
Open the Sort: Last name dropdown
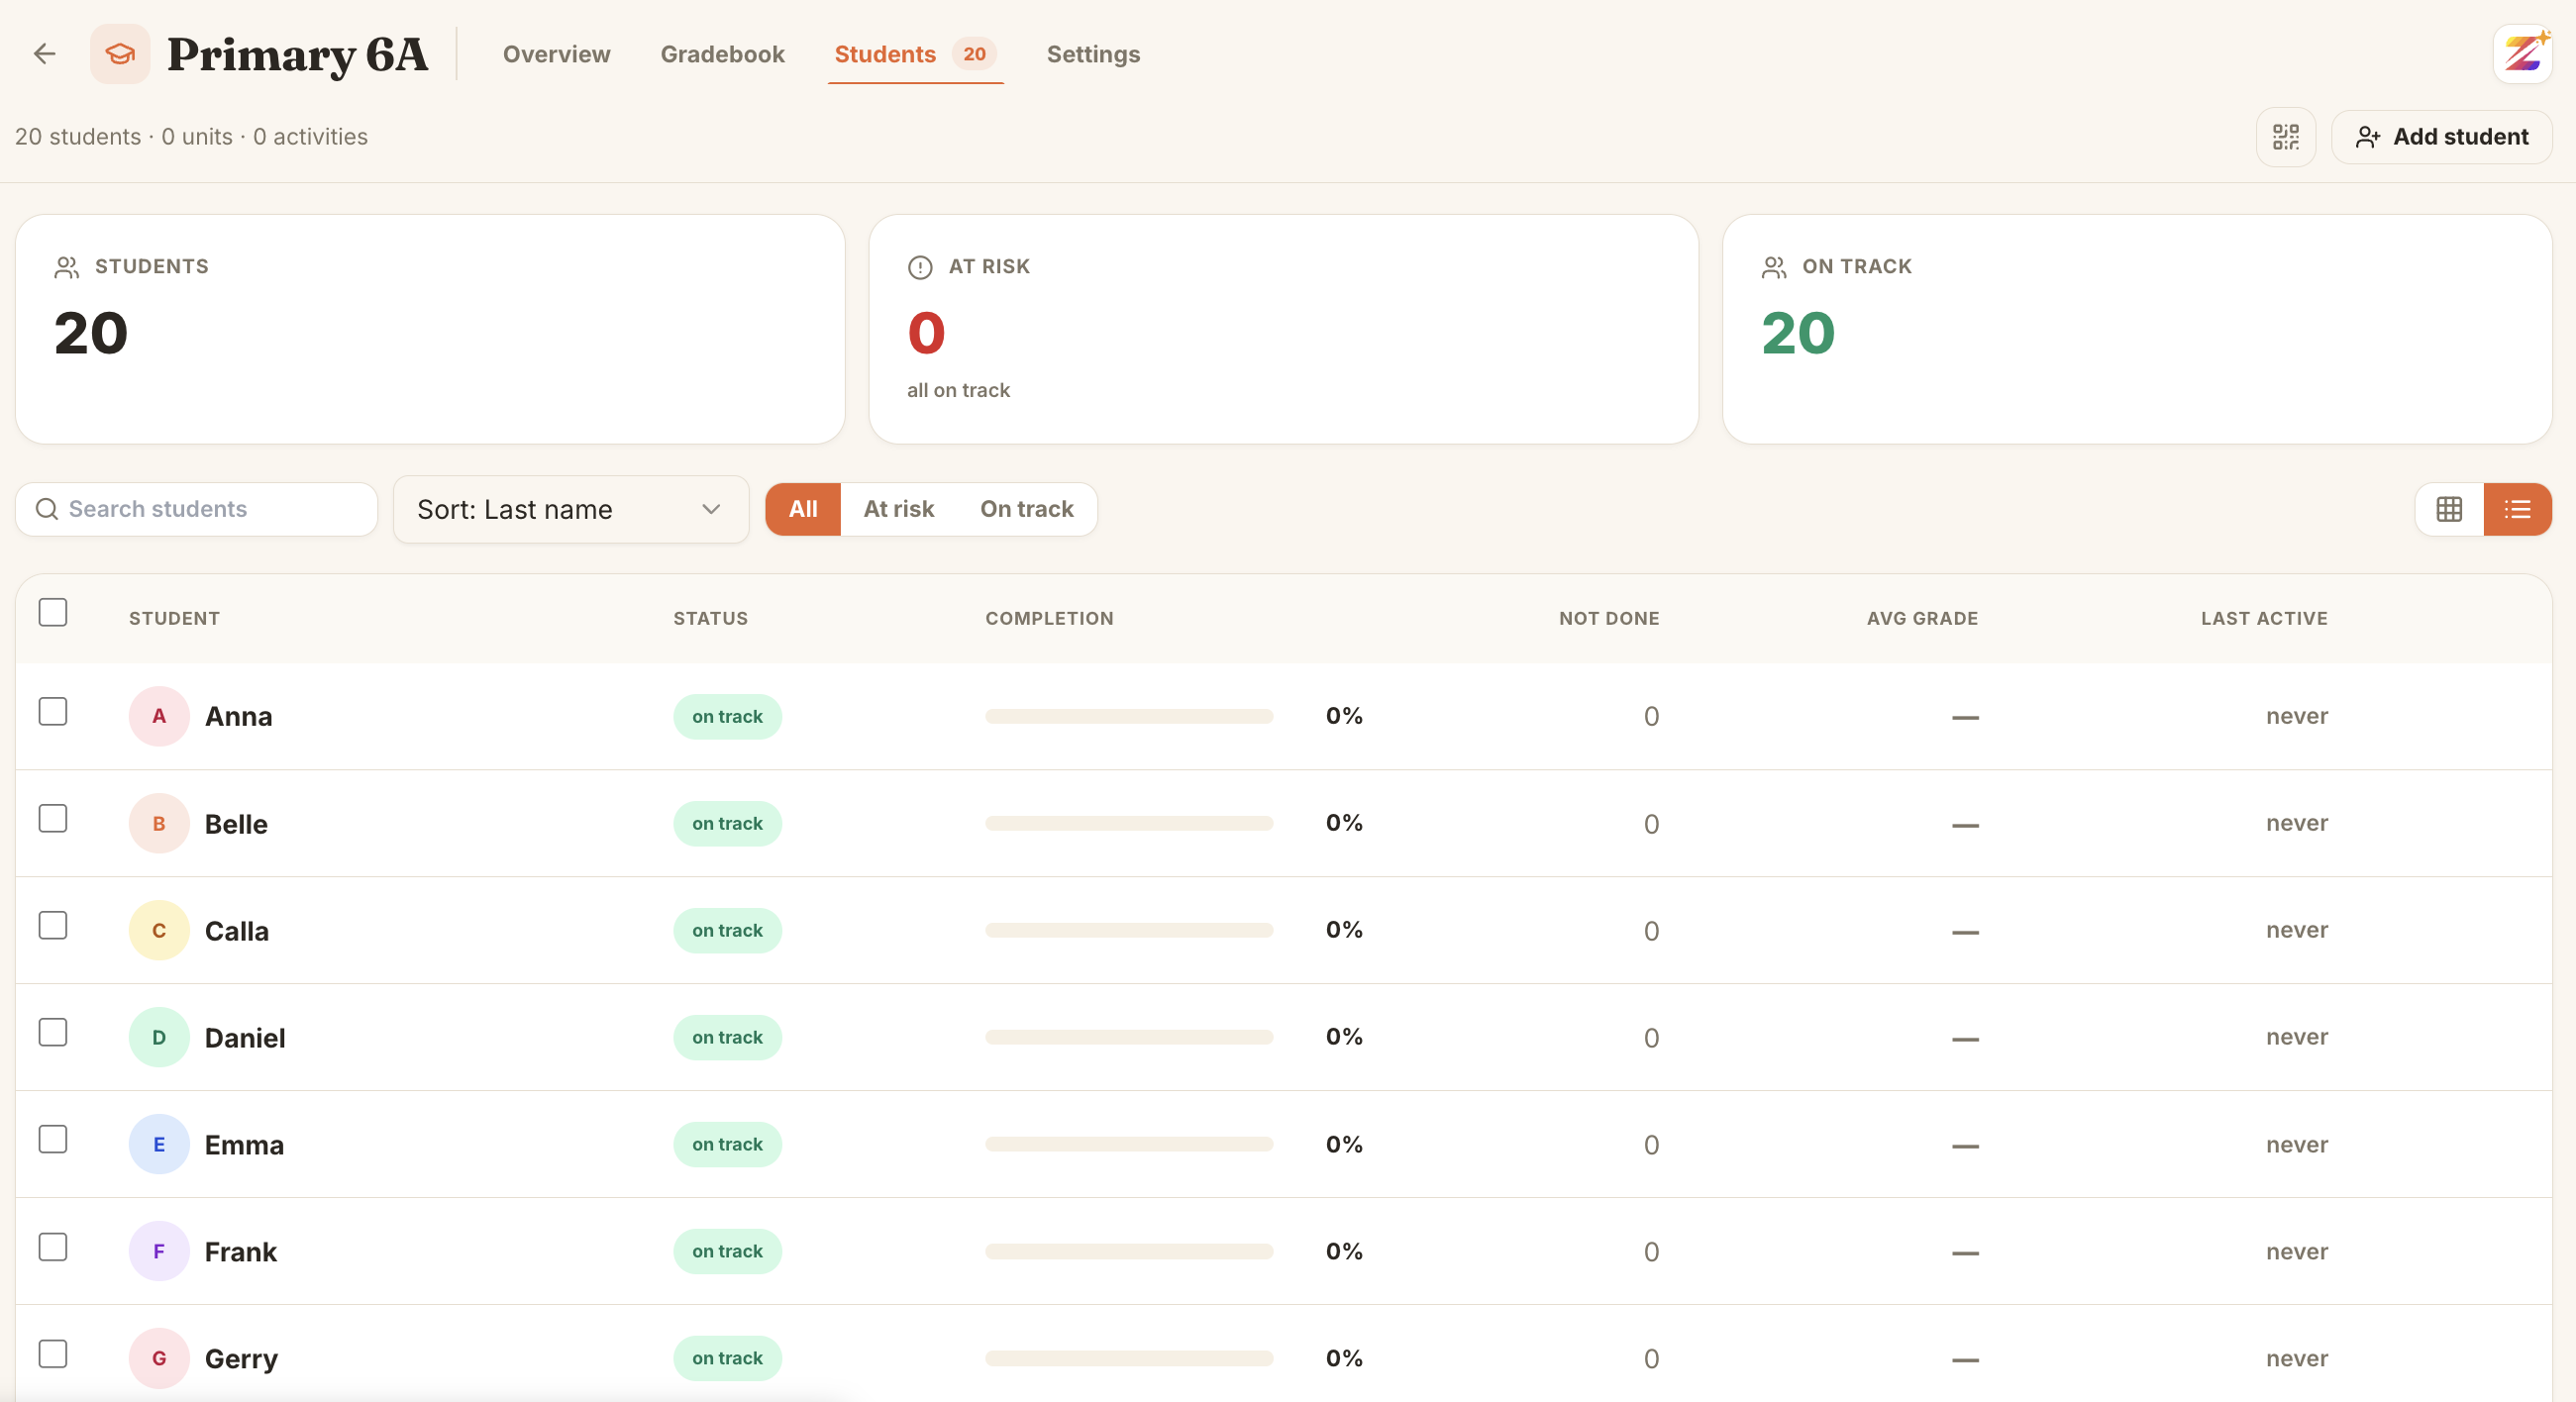coord(571,509)
